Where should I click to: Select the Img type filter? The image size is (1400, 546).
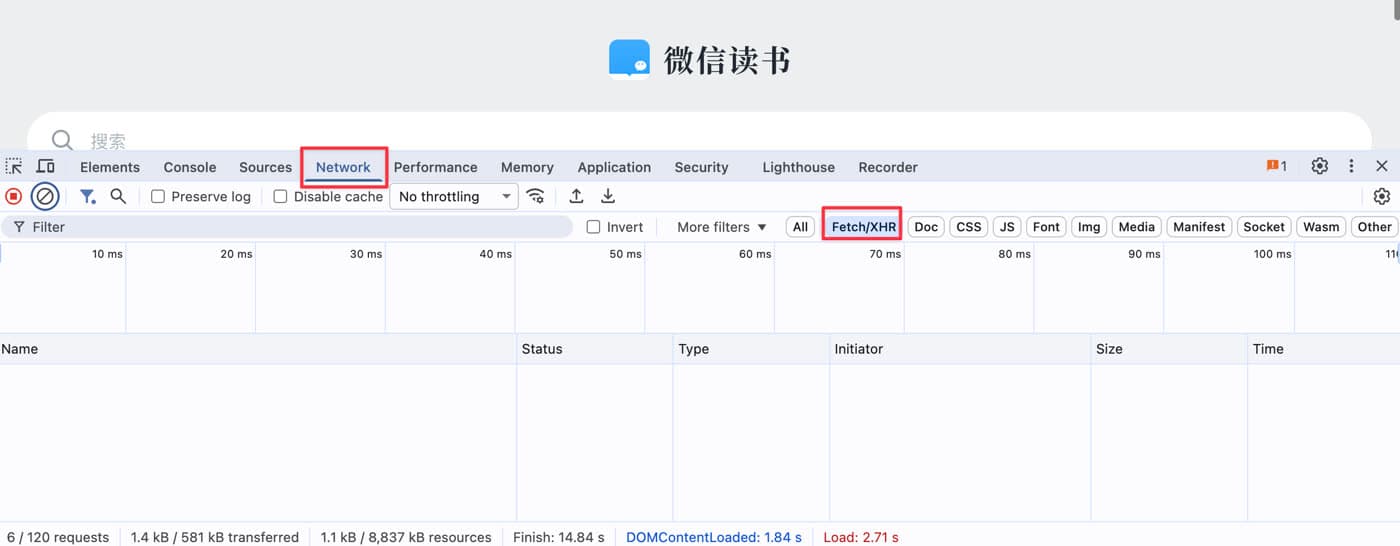point(1089,227)
